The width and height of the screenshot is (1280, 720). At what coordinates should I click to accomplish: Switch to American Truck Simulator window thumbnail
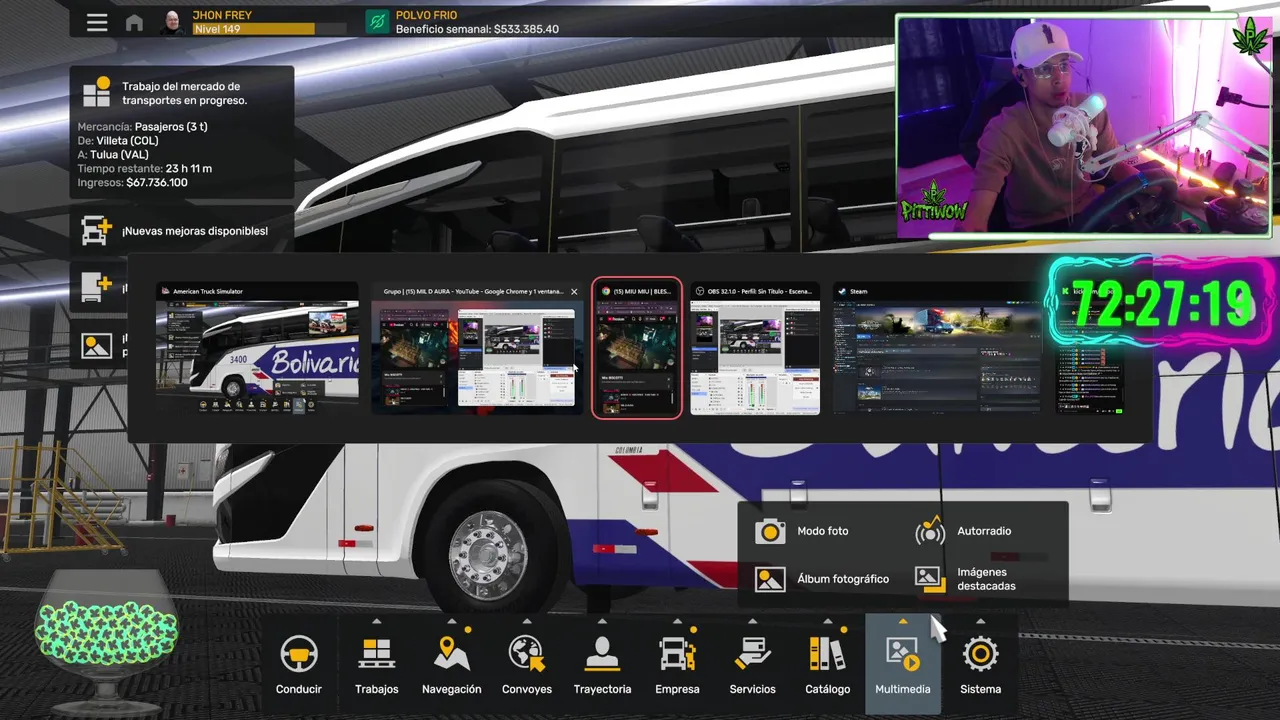click(257, 349)
